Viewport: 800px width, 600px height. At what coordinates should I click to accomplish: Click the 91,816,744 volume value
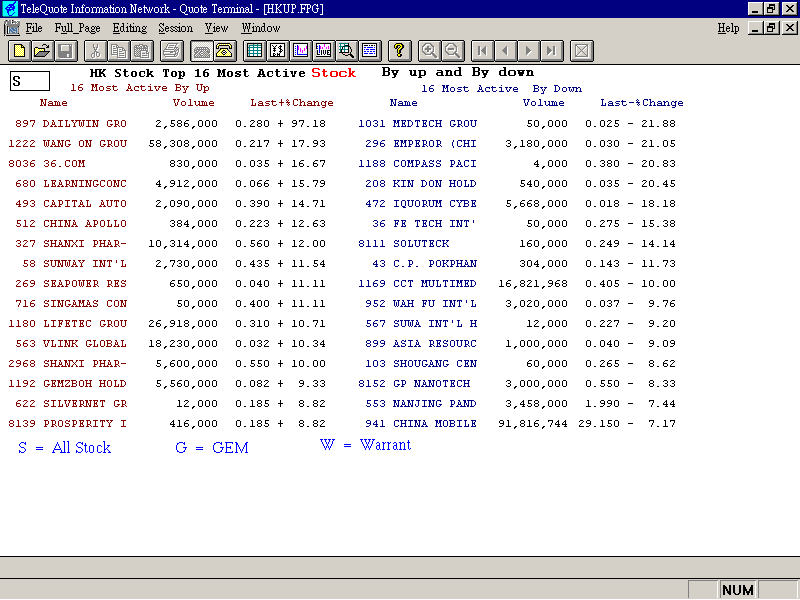(533, 423)
